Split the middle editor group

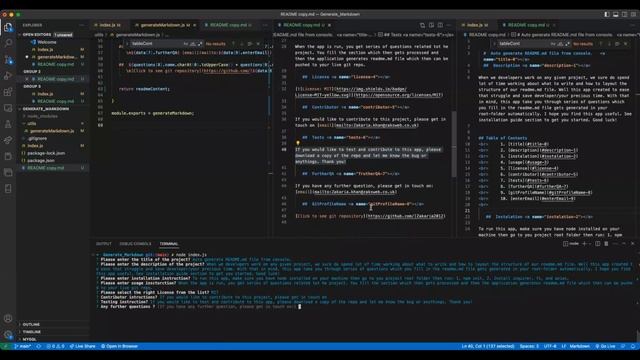(x=440, y=25)
